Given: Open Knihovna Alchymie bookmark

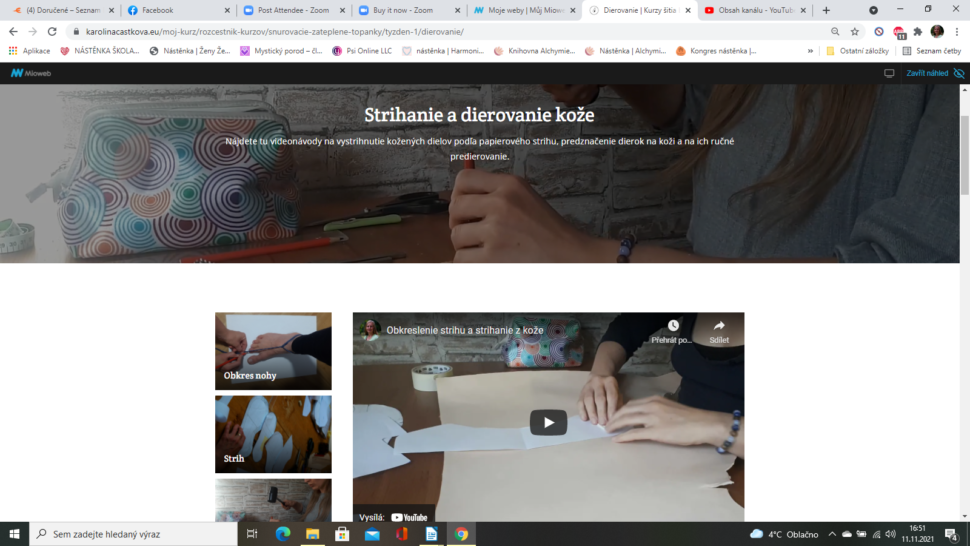Looking at the screenshot, I should click(x=534, y=51).
